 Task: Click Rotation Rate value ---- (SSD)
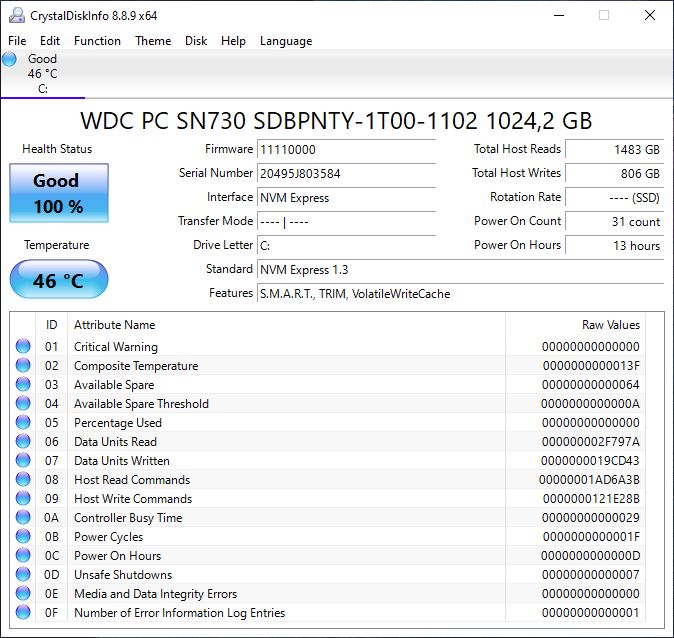pos(615,198)
